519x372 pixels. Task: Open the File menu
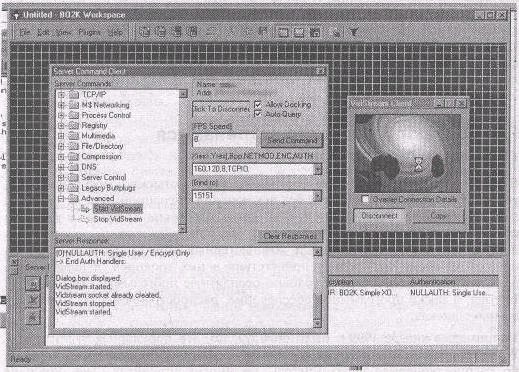tap(25, 32)
